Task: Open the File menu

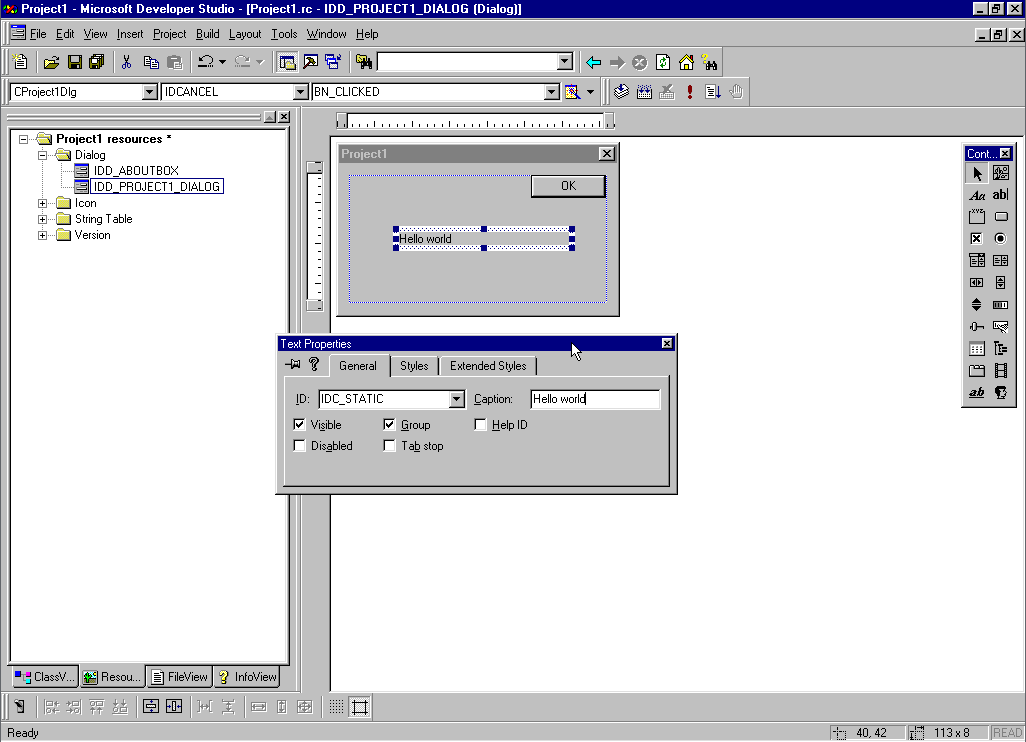Action: pyautogui.click(x=38, y=34)
